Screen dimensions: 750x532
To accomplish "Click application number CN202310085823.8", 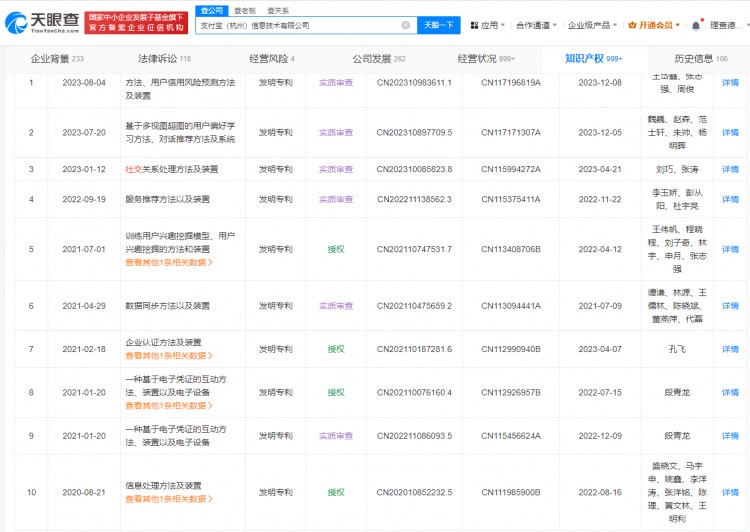I will (x=414, y=169).
